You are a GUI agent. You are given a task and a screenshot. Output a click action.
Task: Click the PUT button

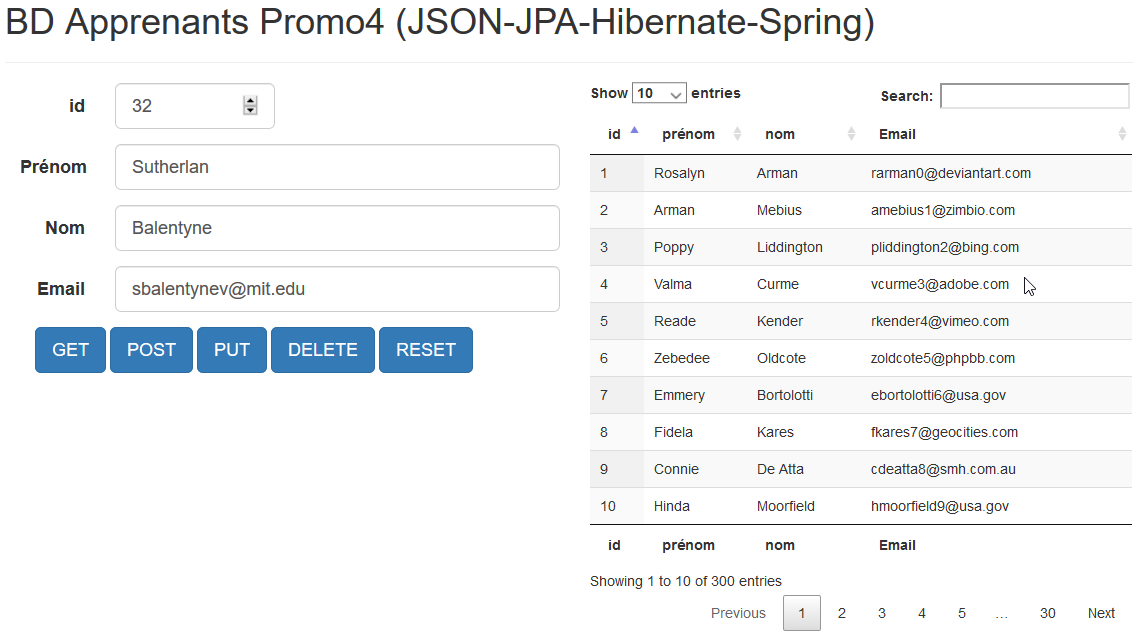(231, 349)
